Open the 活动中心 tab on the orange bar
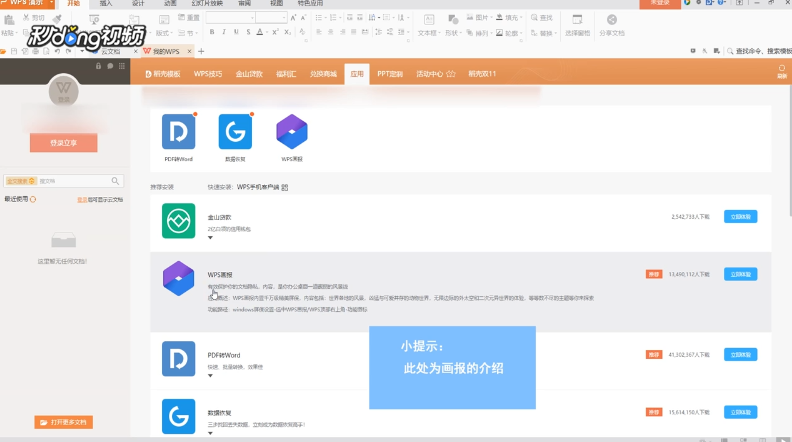The image size is (792, 442). 435,74
